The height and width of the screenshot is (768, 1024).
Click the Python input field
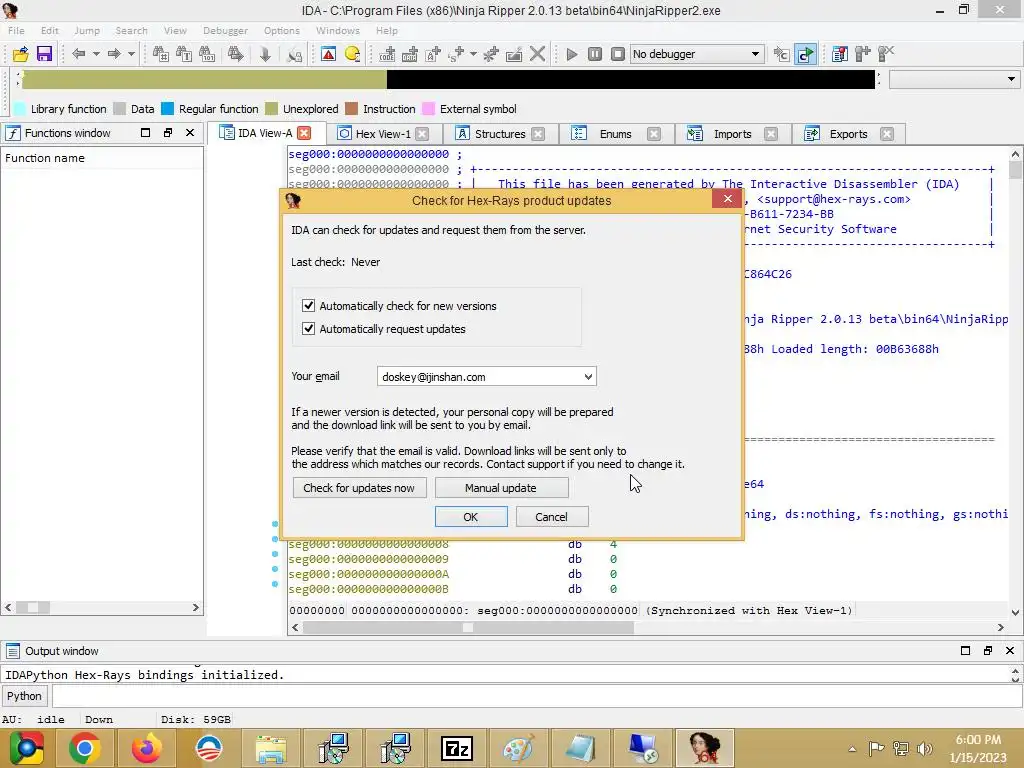click(537, 696)
